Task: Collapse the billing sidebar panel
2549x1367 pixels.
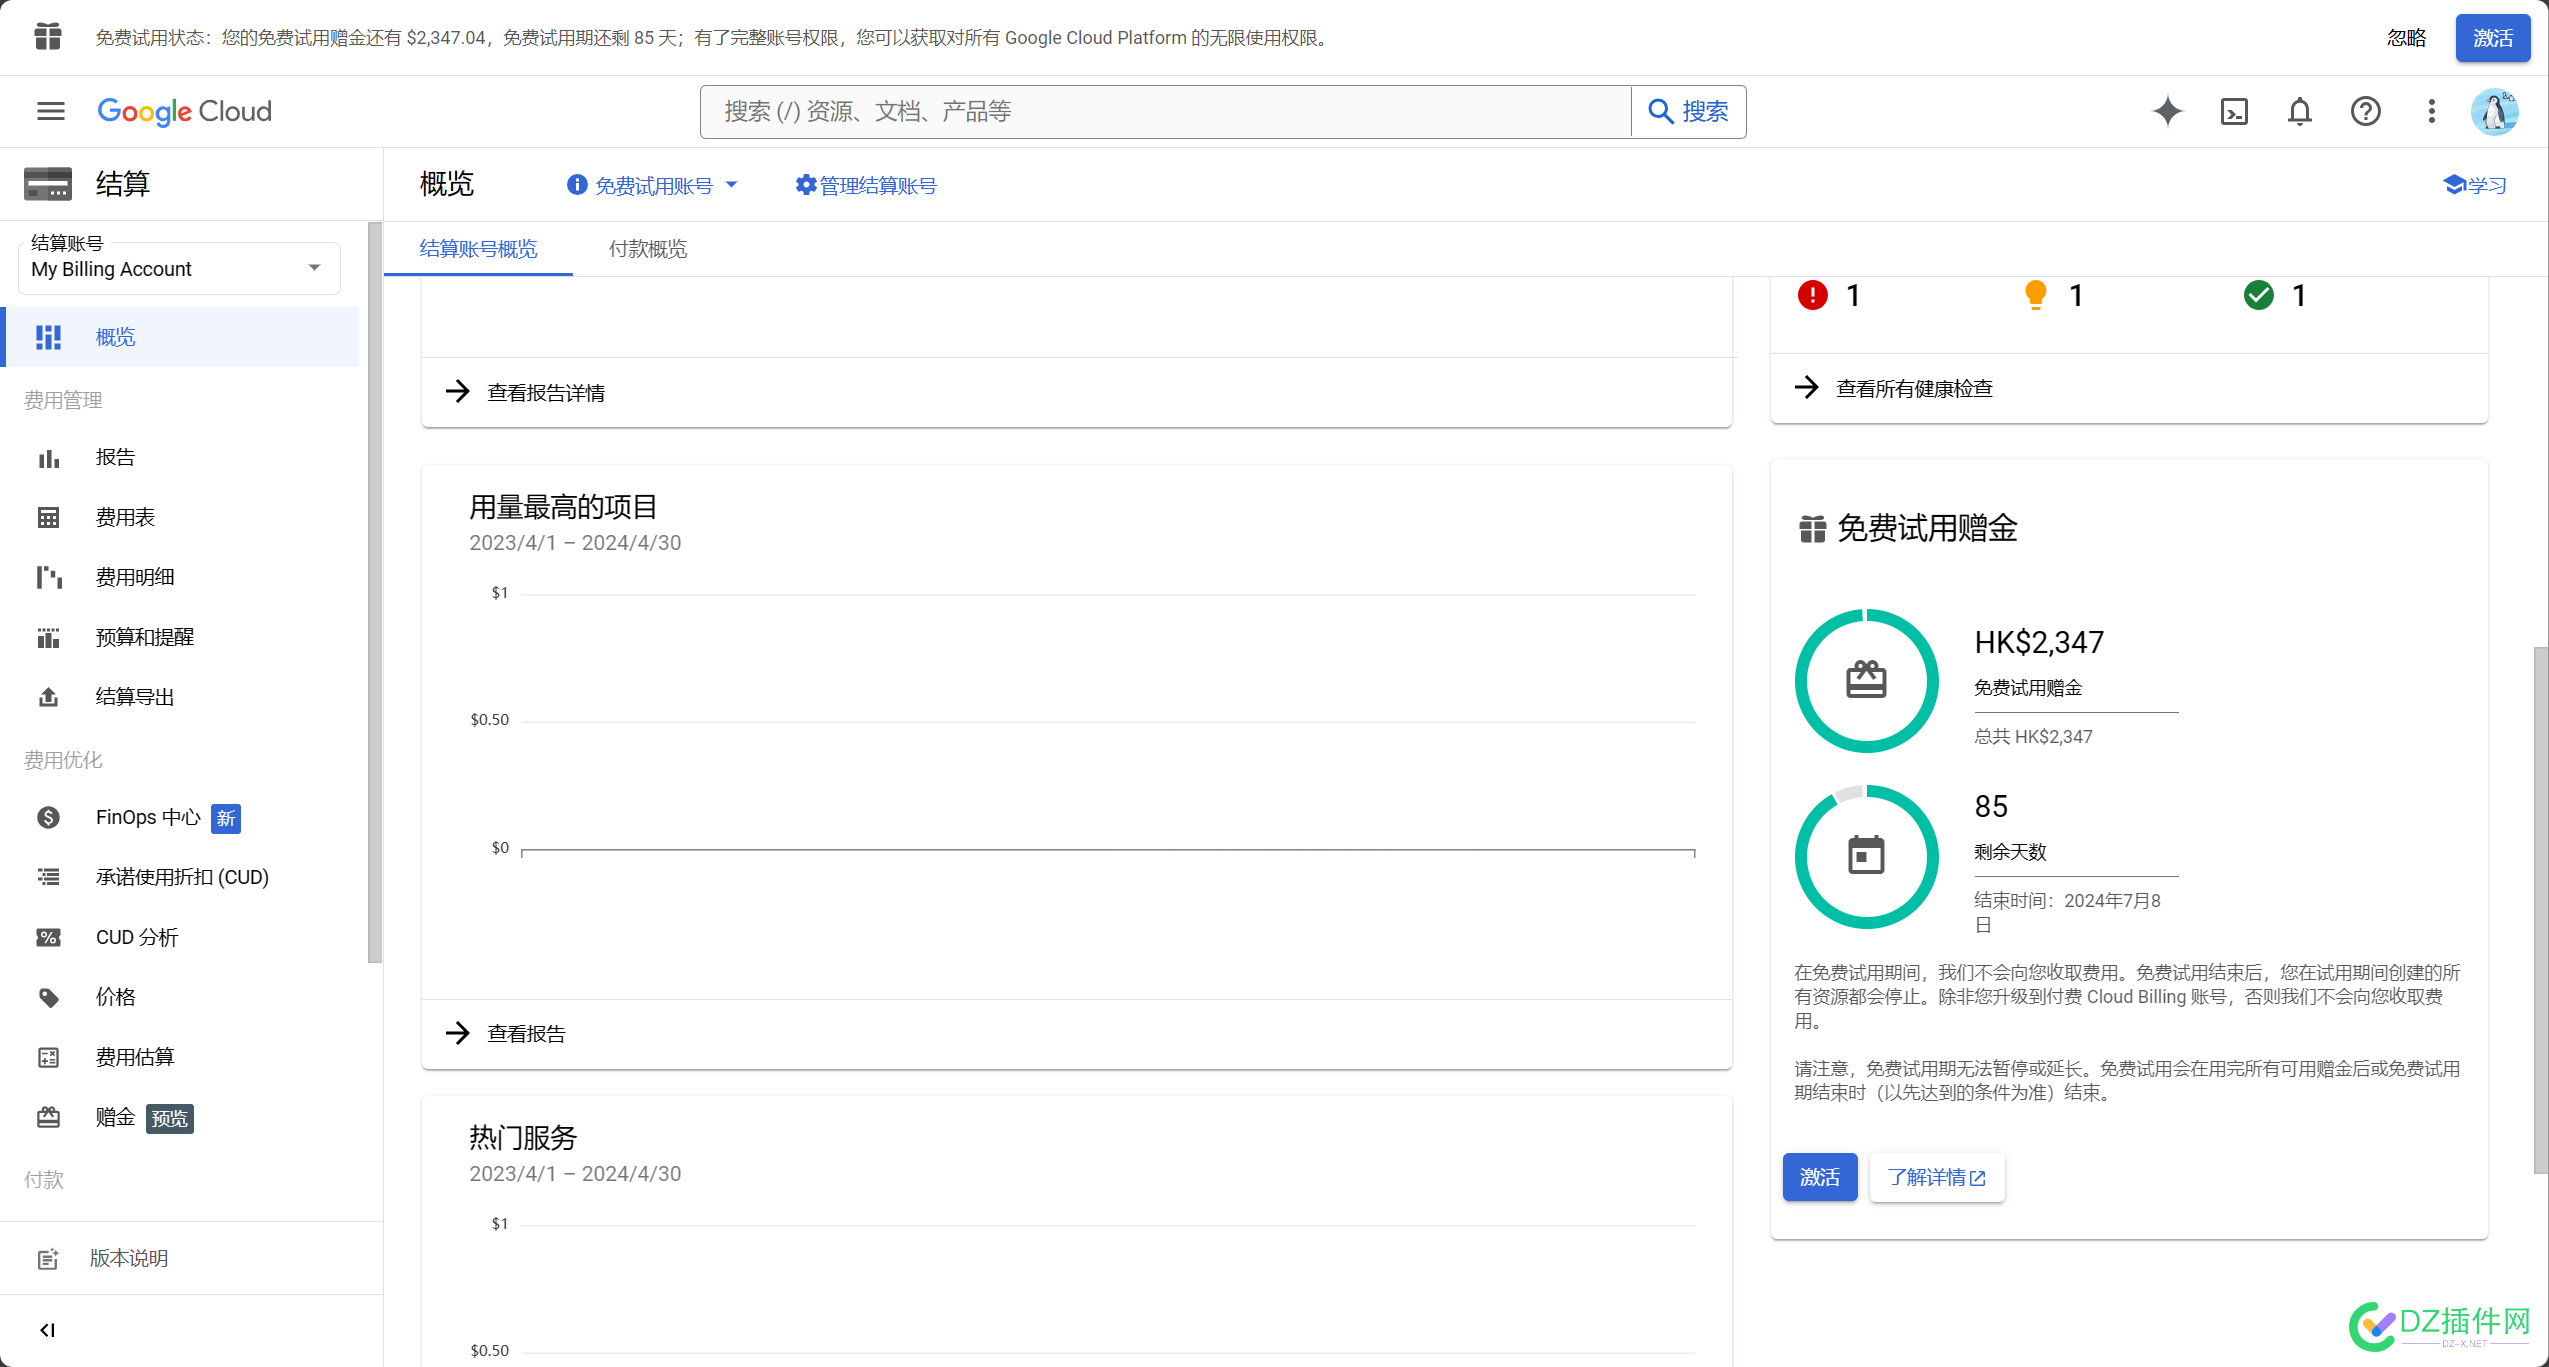Action: 47,1330
